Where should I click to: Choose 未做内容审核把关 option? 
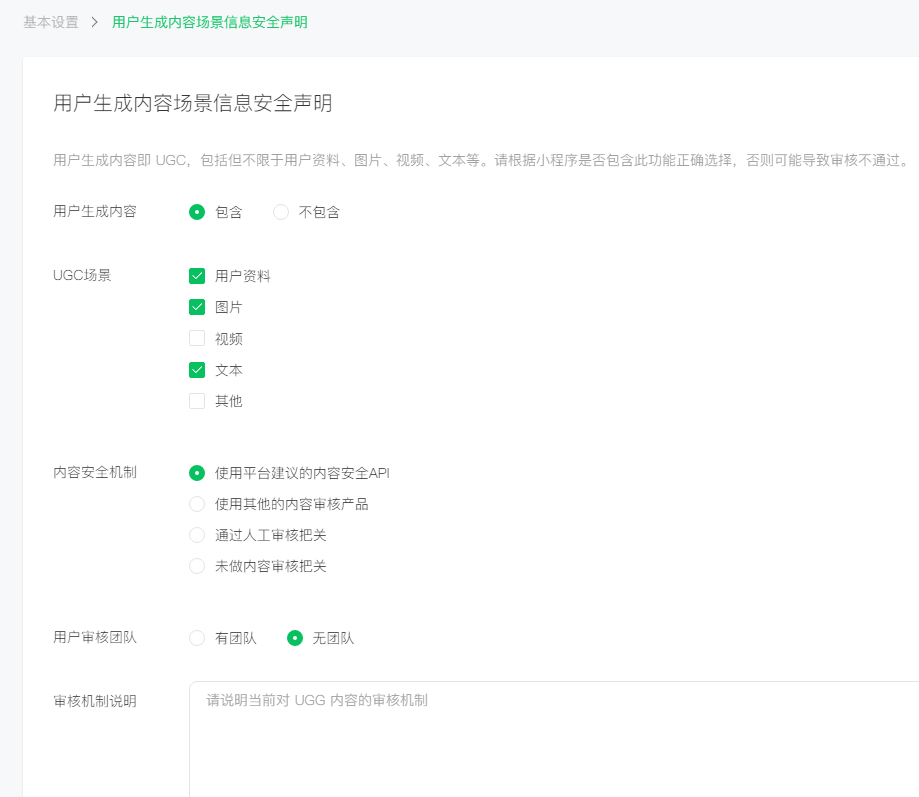(197, 566)
